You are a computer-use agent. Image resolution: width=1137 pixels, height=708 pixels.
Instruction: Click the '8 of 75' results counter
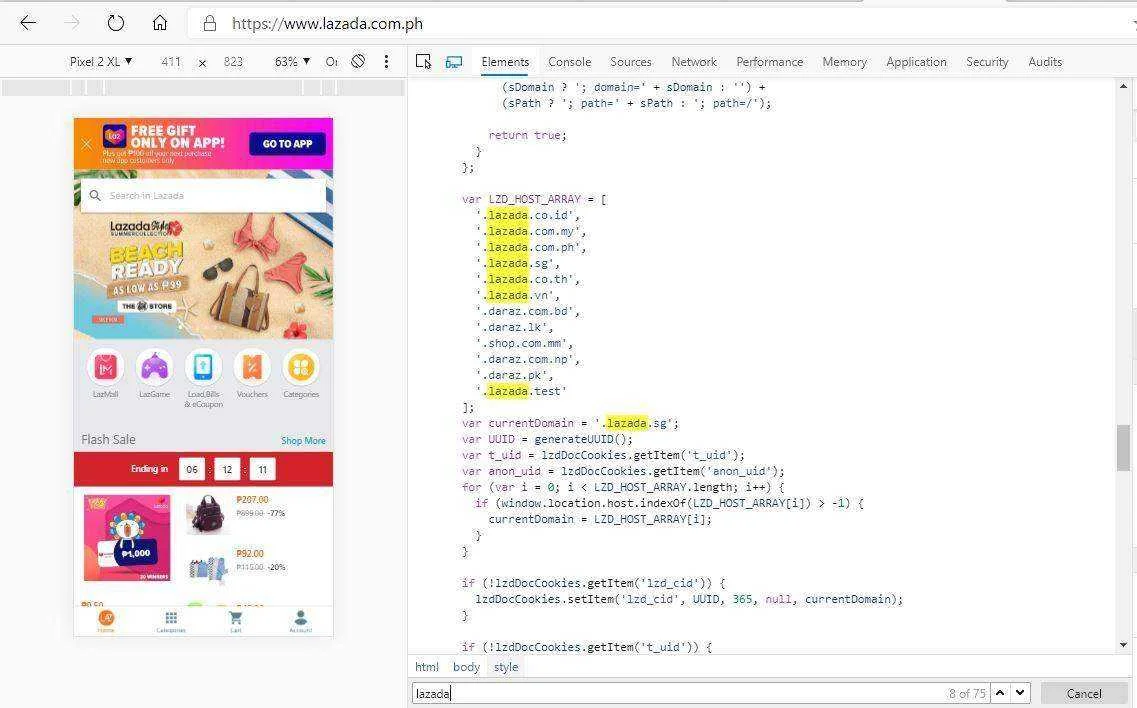[x=967, y=693]
